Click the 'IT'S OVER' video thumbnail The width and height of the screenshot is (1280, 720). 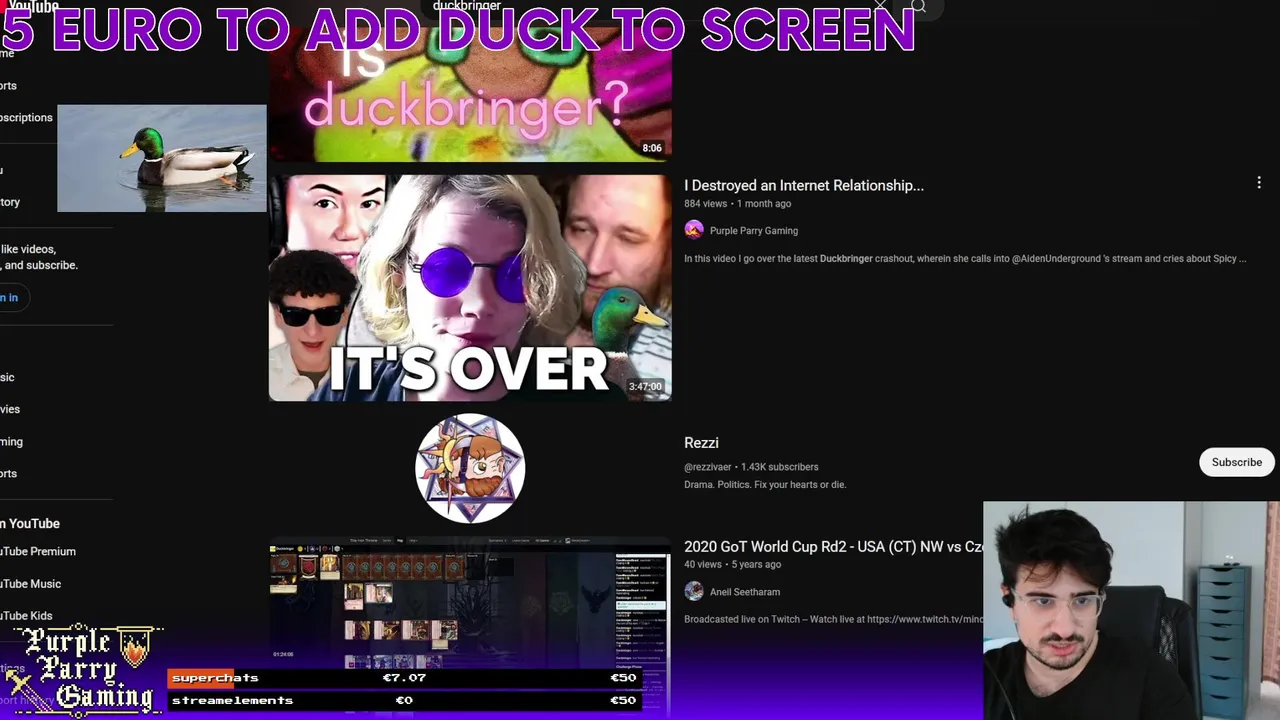click(470, 288)
